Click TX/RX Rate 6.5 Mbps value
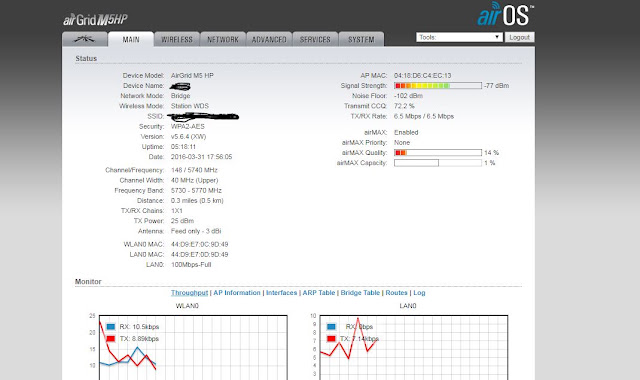Screen dimensions: 640x380 click(x=424, y=116)
